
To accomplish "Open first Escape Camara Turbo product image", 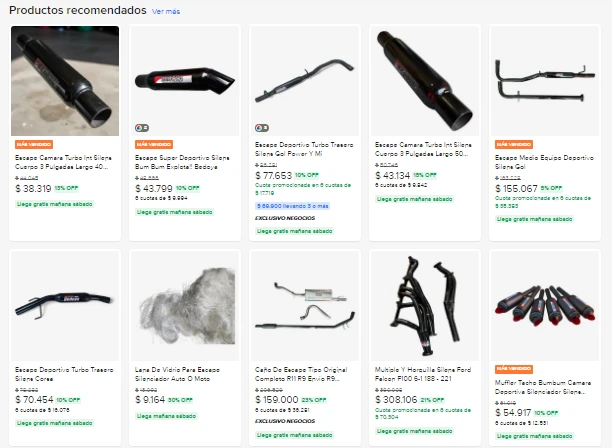I will point(65,81).
